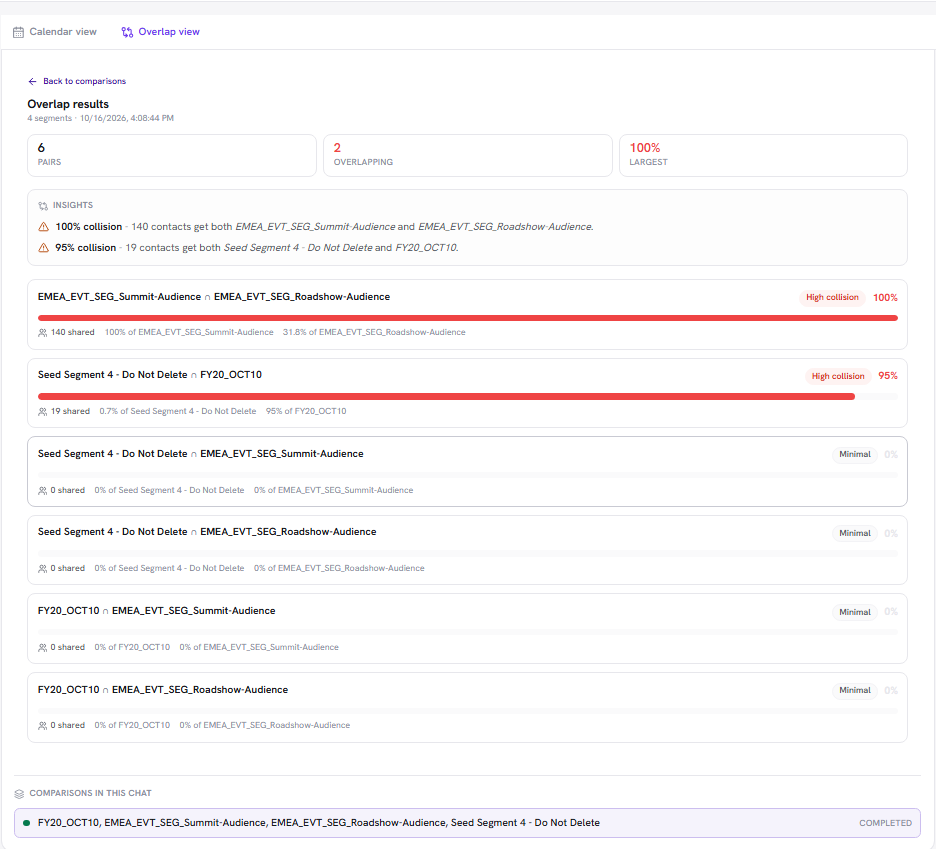Switch to Calendar view tab
Image resolution: width=936 pixels, height=849 pixels.
55,32
